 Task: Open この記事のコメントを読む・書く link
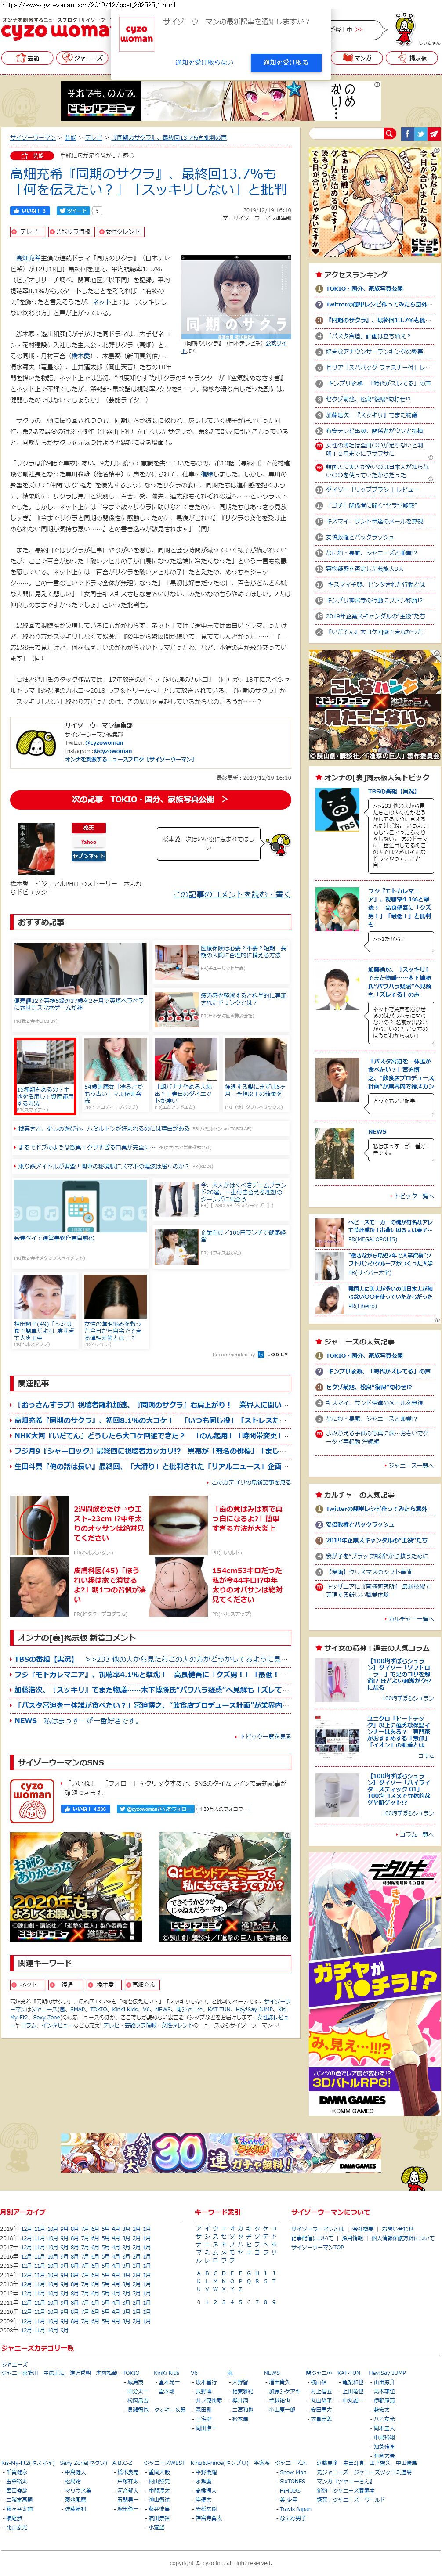[231, 894]
